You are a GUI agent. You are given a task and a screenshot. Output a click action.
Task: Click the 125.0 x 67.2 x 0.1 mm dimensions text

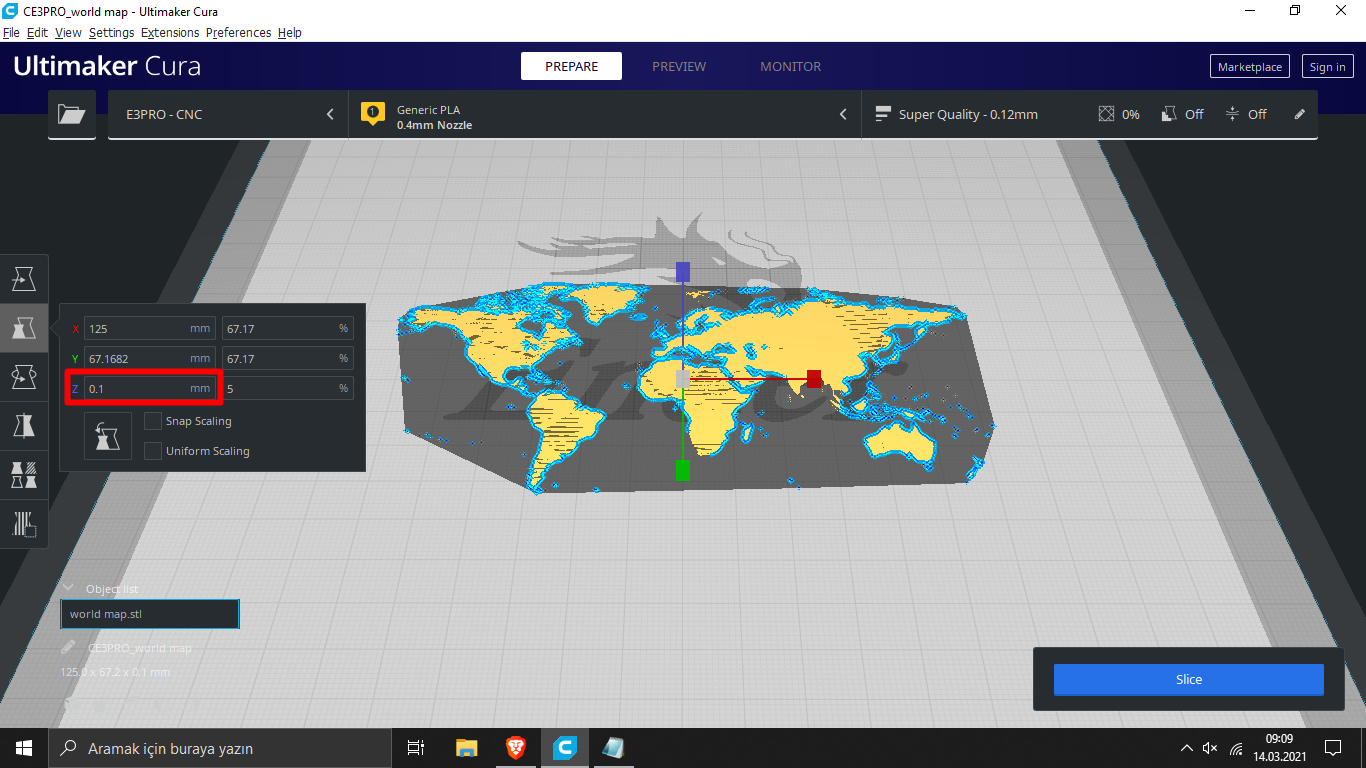[x=115, y=672]
